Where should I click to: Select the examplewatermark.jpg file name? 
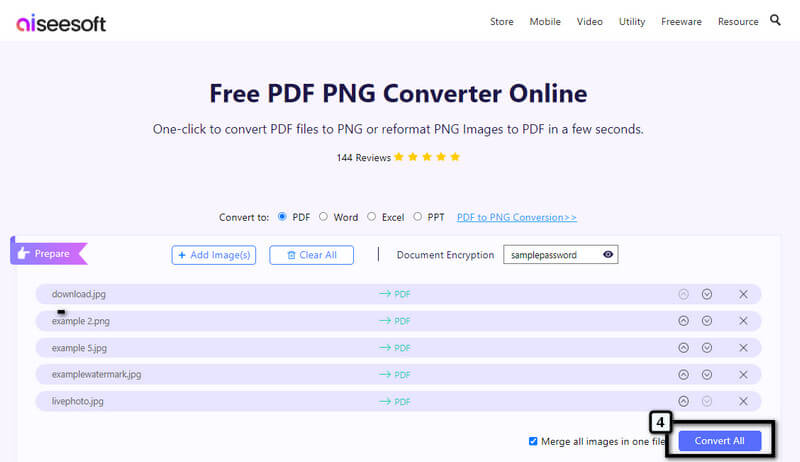point(96,375)
